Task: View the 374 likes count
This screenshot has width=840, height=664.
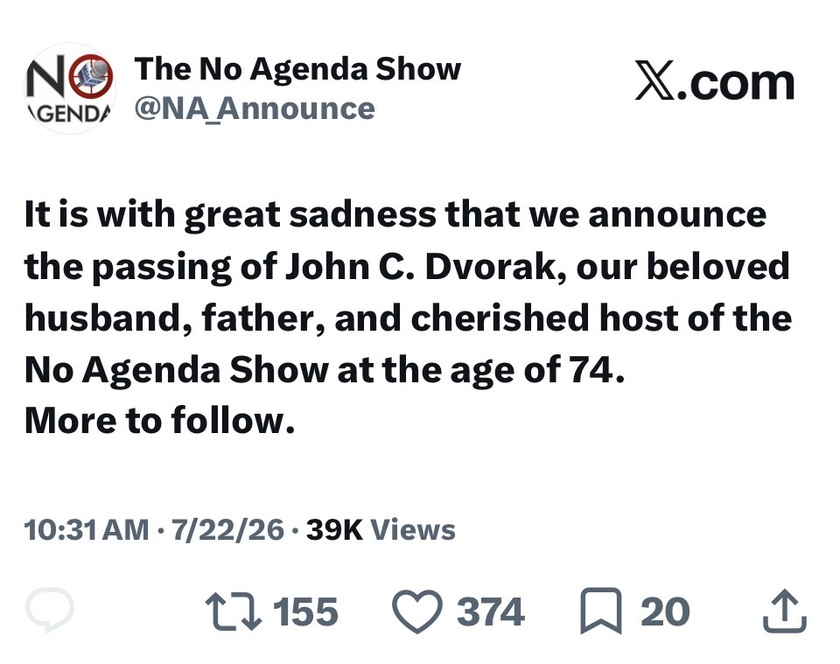Action: point(490,611)
